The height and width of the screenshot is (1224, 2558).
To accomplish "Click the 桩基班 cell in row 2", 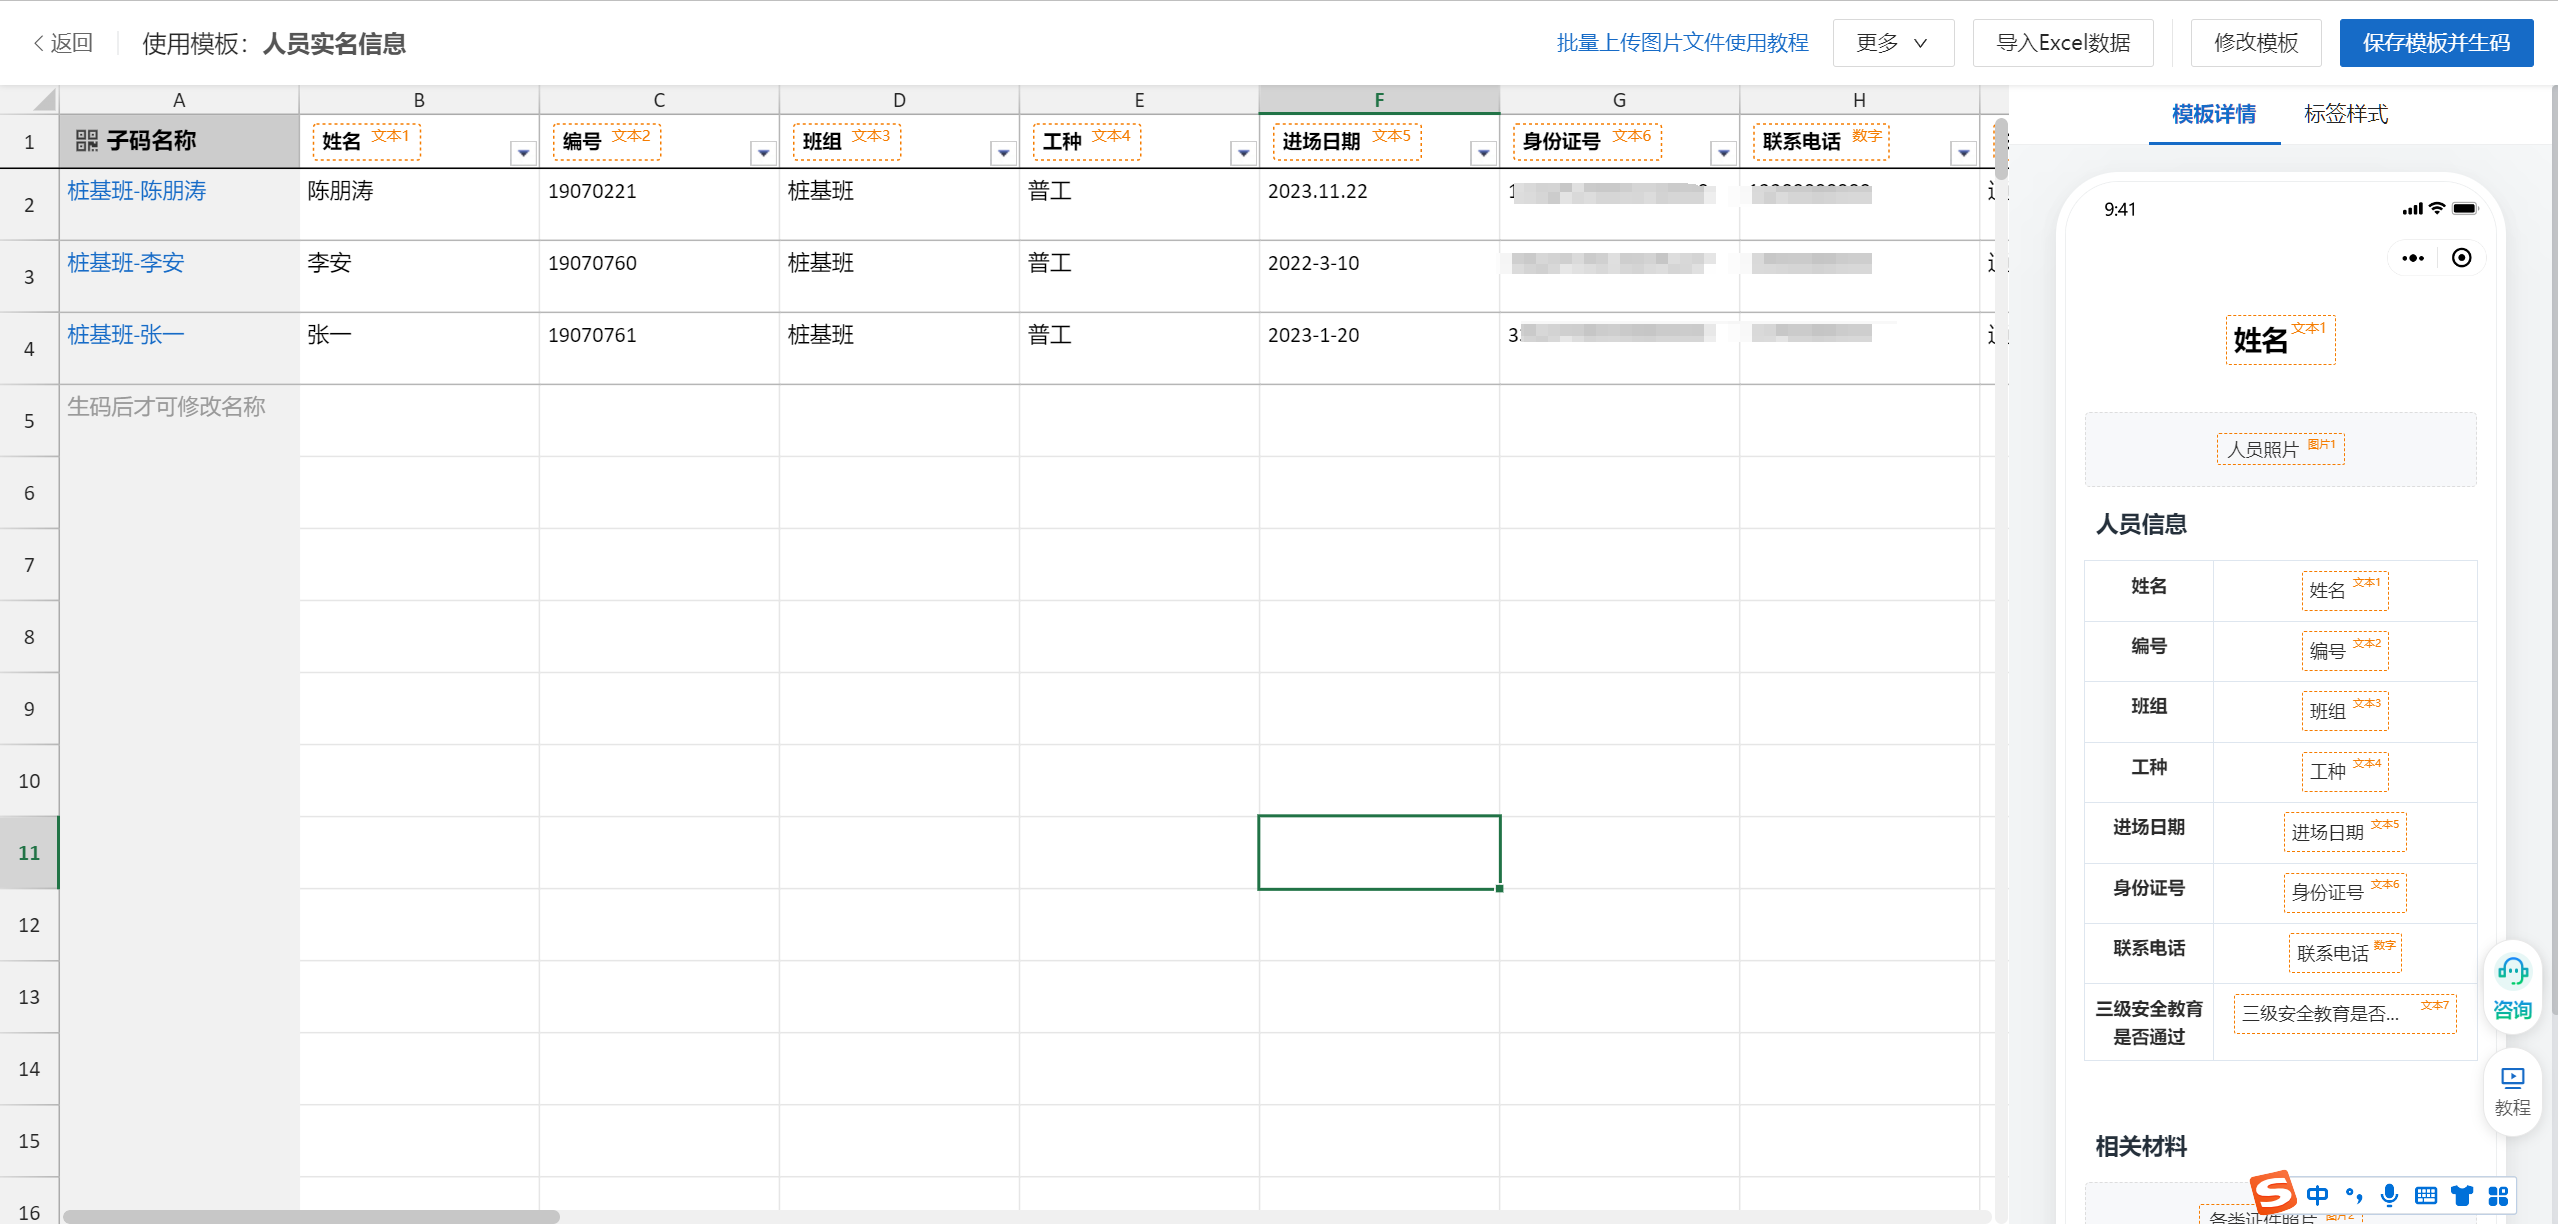I will tap(899, 204).
